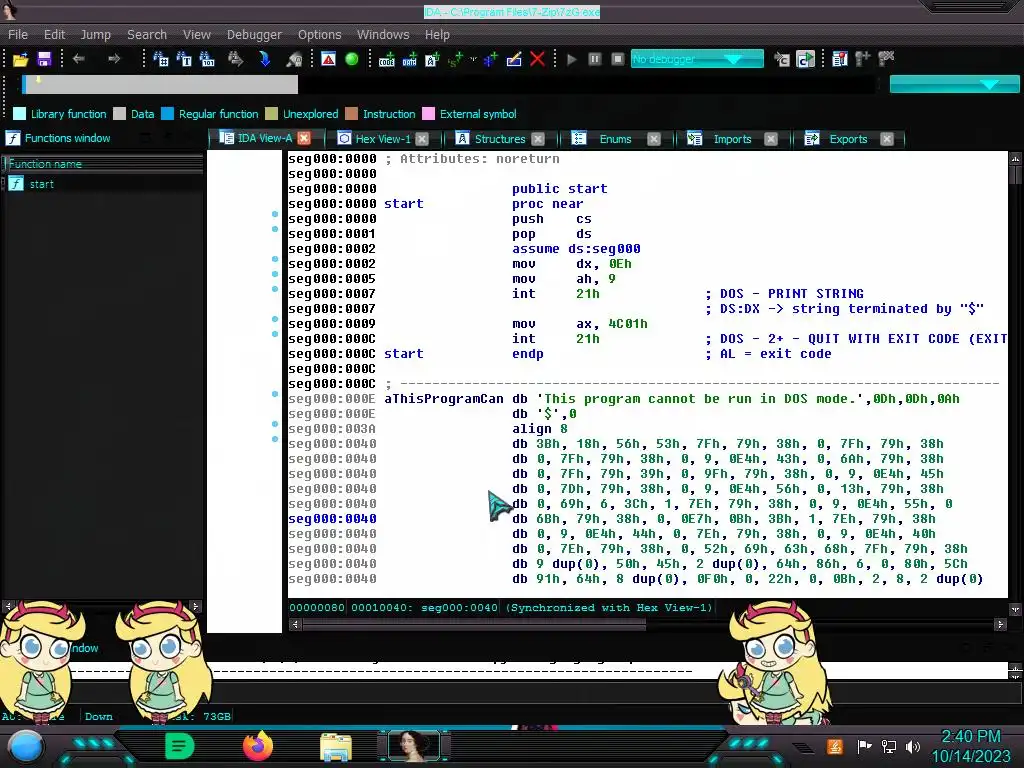Open the Help menu
This screenshot has width=1024, height=768.
[437, 35]
